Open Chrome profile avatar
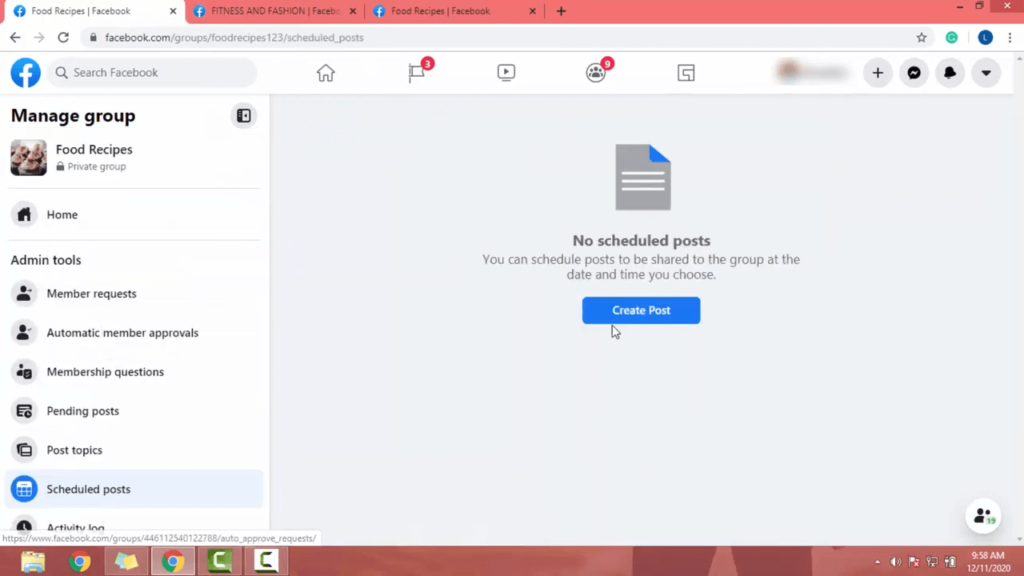Viewport: 1024px width, 576px height. pos(985,38)
